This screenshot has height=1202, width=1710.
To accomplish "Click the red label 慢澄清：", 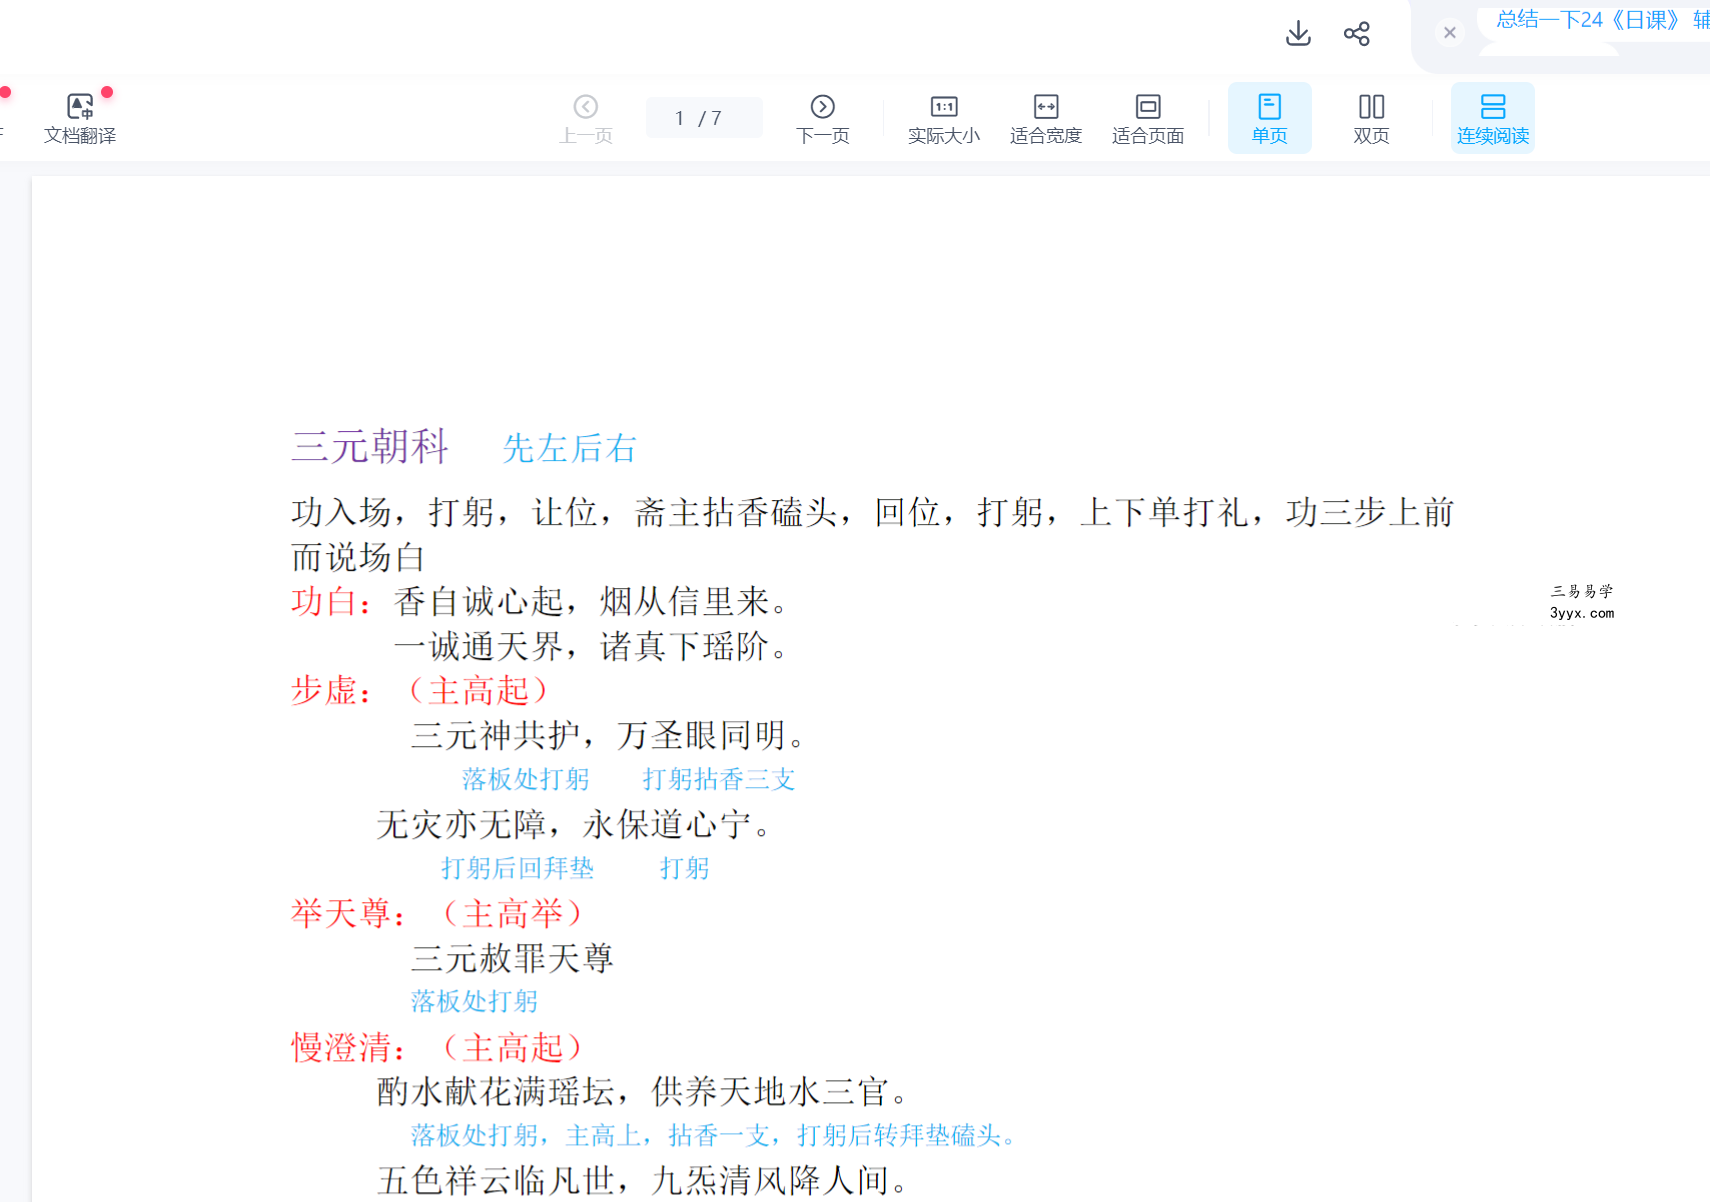I will [349, 1048].
